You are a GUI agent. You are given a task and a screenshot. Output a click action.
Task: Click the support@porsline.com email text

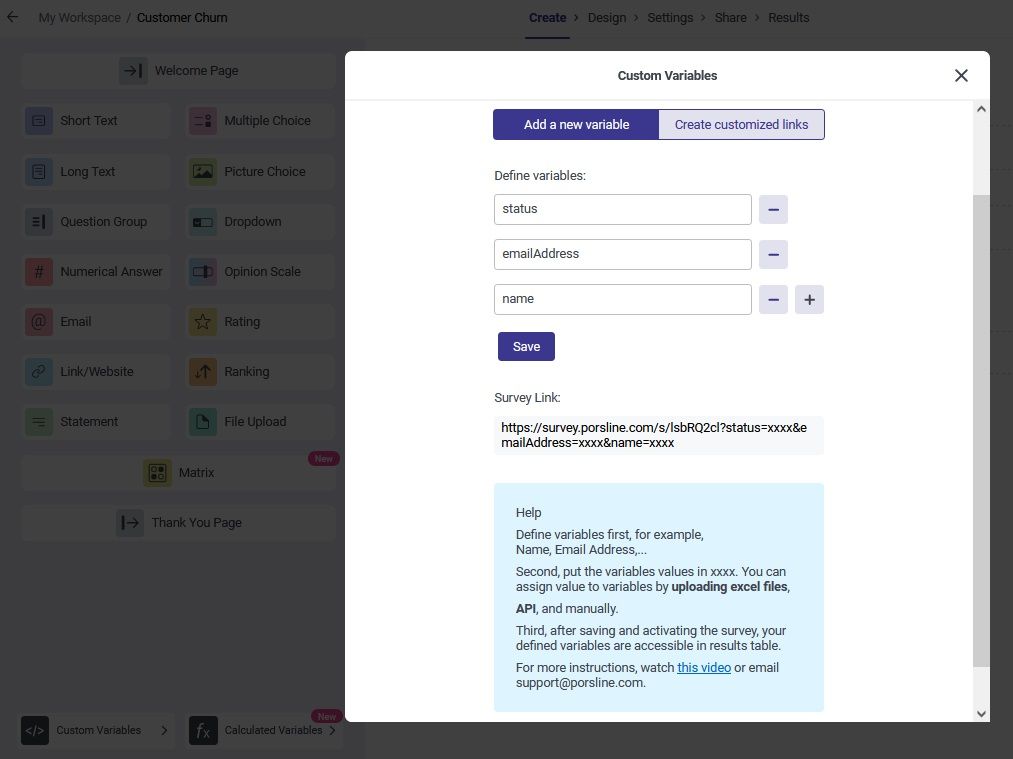pyautogui.click(x=580, y=683)
